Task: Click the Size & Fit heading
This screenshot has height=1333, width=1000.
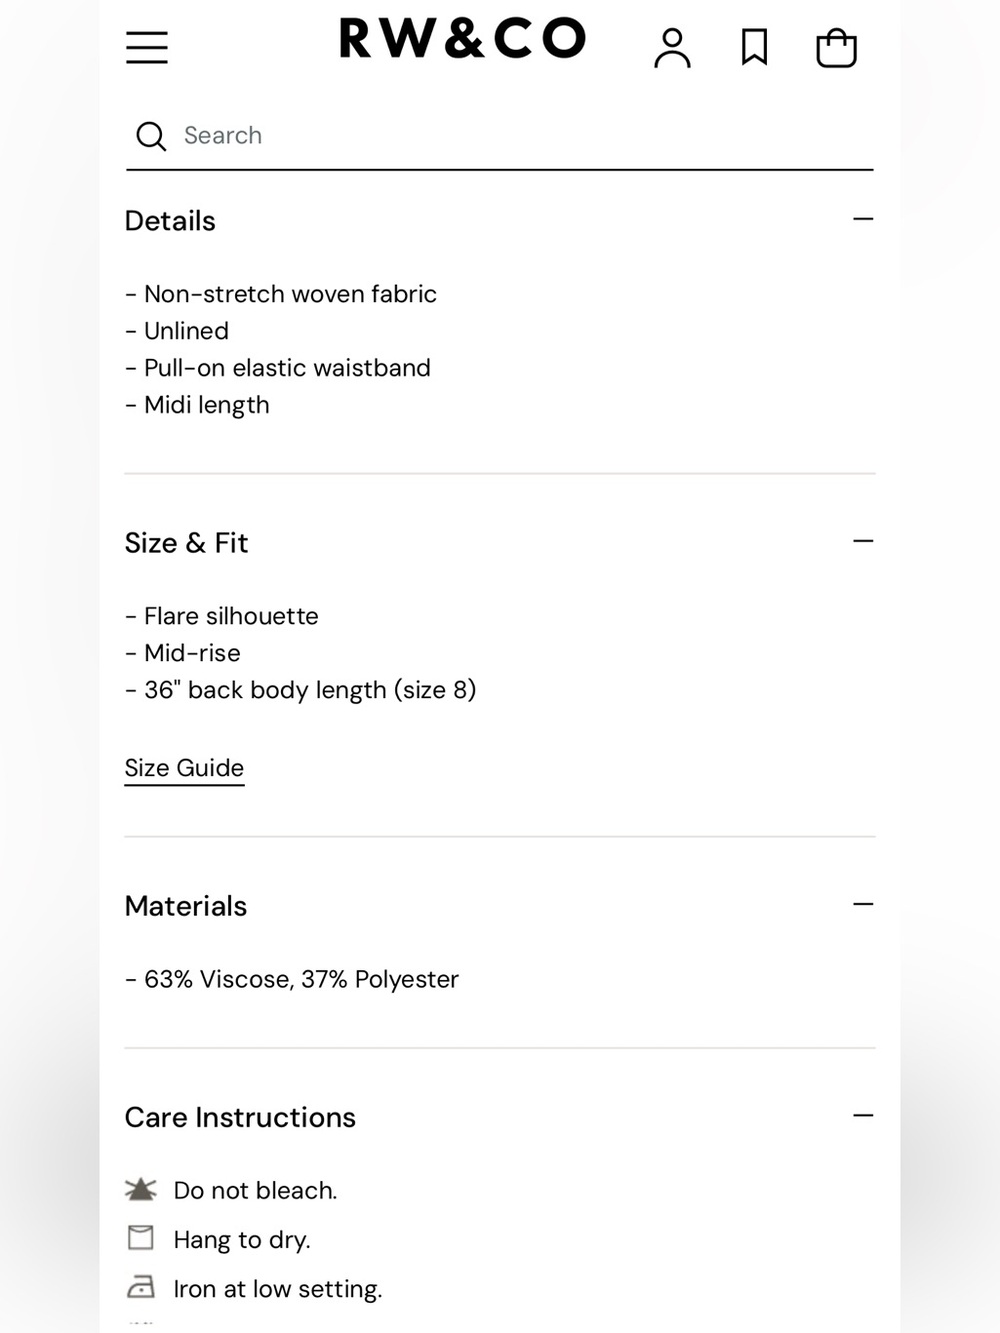Action: [x=186, y=543]
